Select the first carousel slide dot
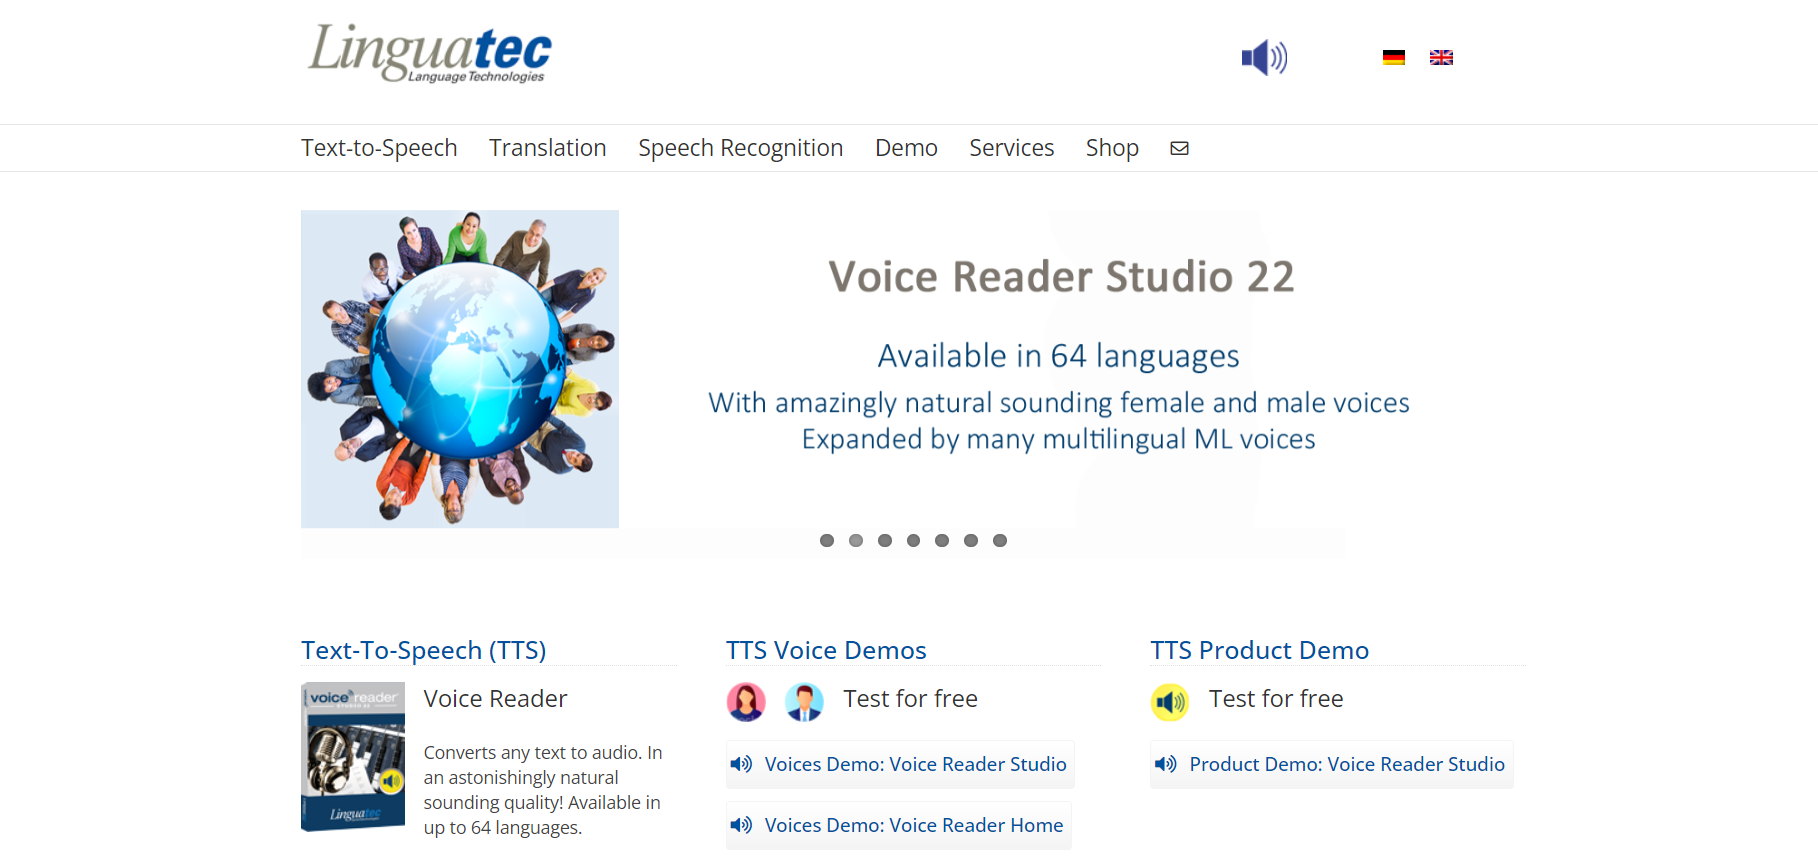The height and width of the screenshot is (868, 1818). [x=827, y=541]
